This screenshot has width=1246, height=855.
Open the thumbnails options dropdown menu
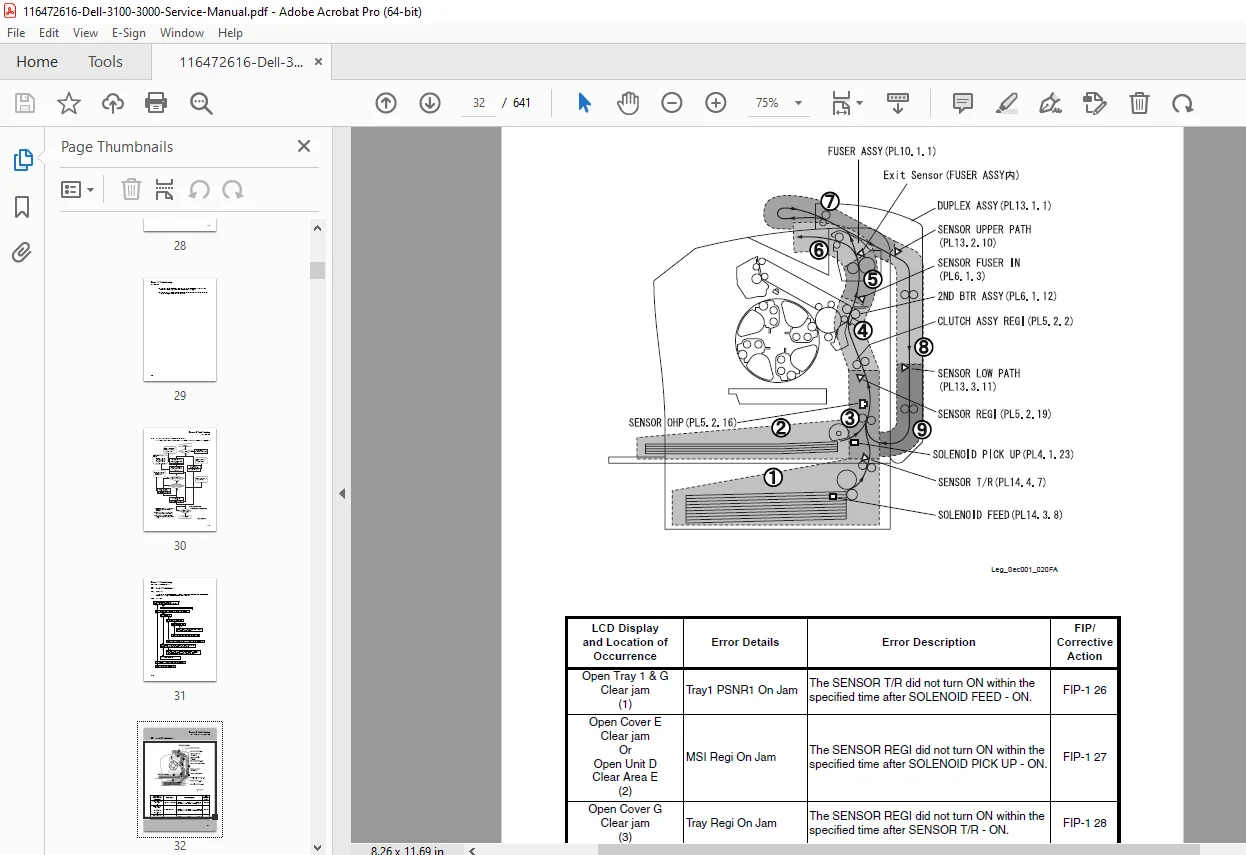click(x=78, y=189)
